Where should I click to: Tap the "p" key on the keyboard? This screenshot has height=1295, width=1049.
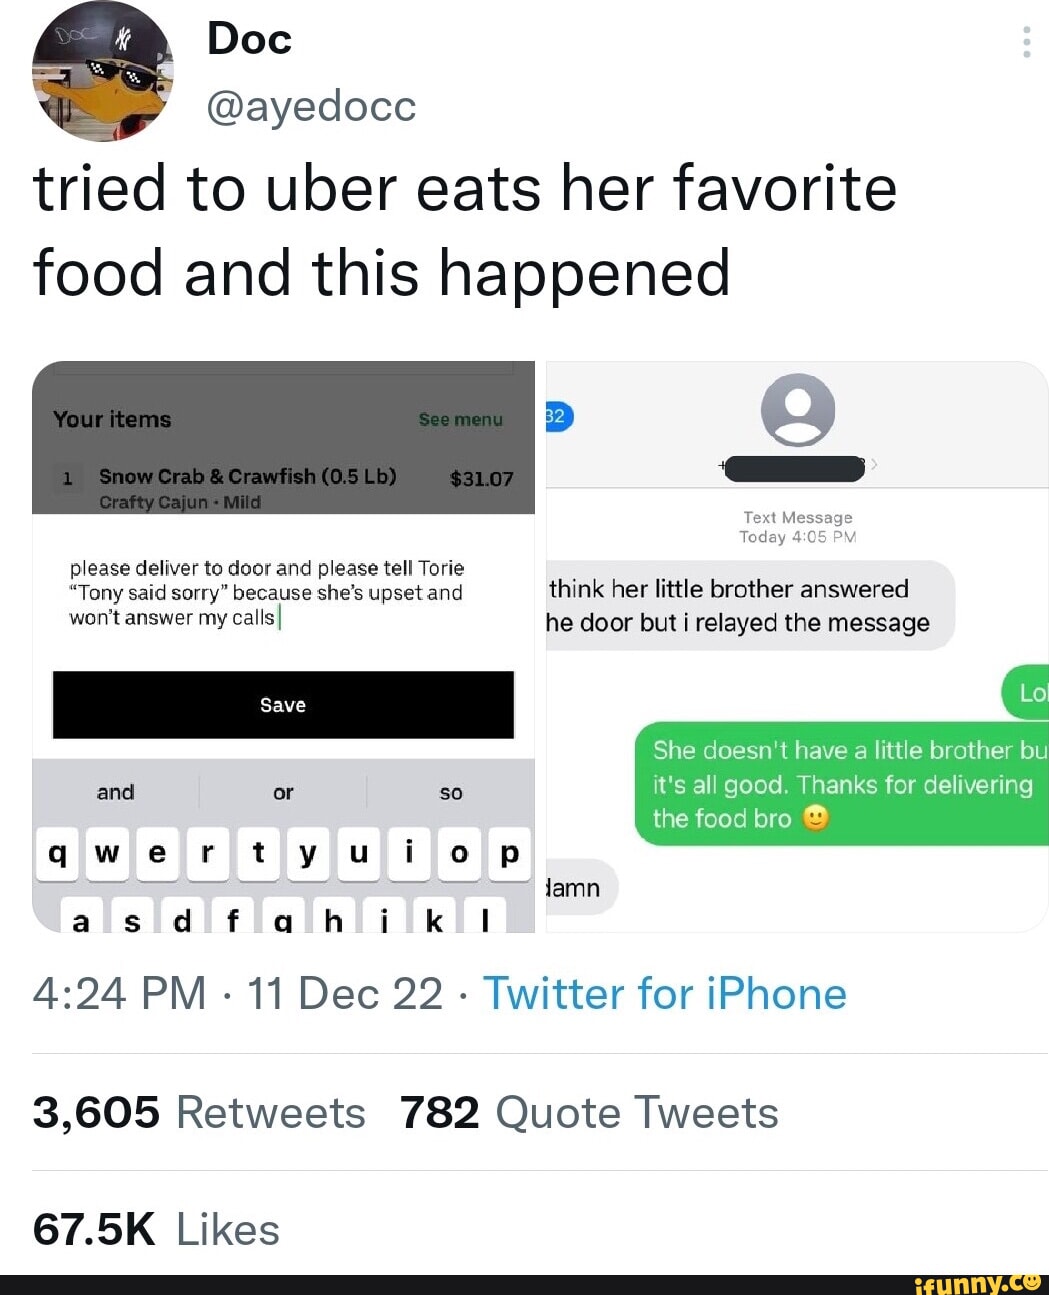pyautogui.click(x=509, y=854)
